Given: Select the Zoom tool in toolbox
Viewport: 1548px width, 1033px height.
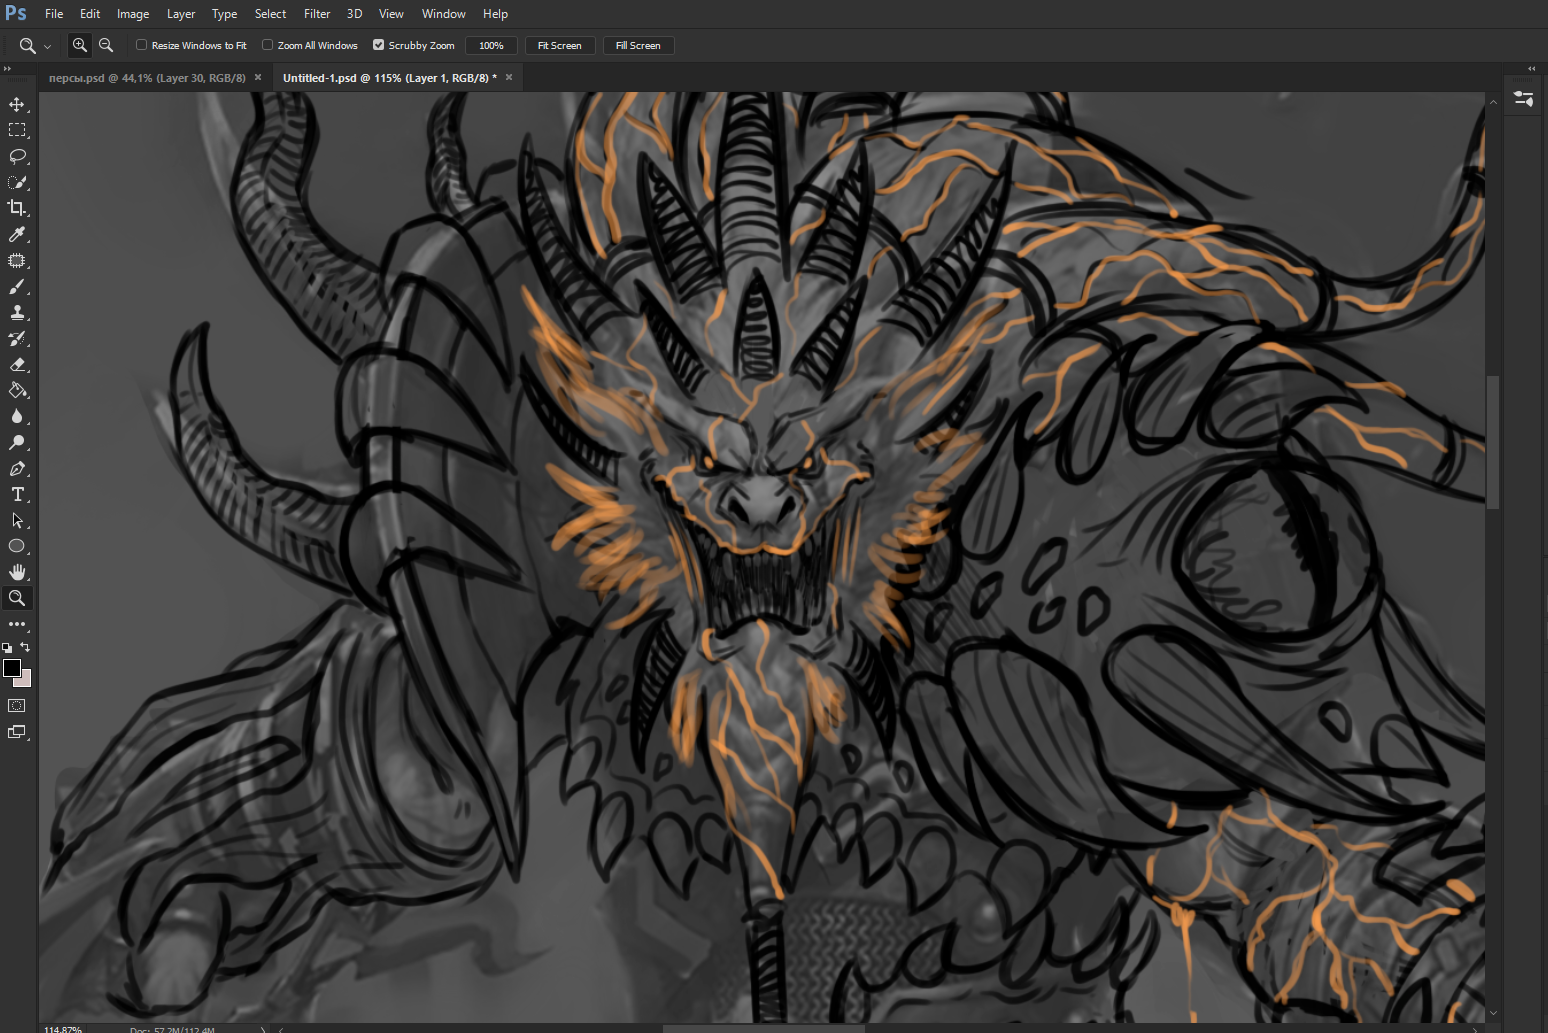Looking at the screenshot, I should point(17,598).
